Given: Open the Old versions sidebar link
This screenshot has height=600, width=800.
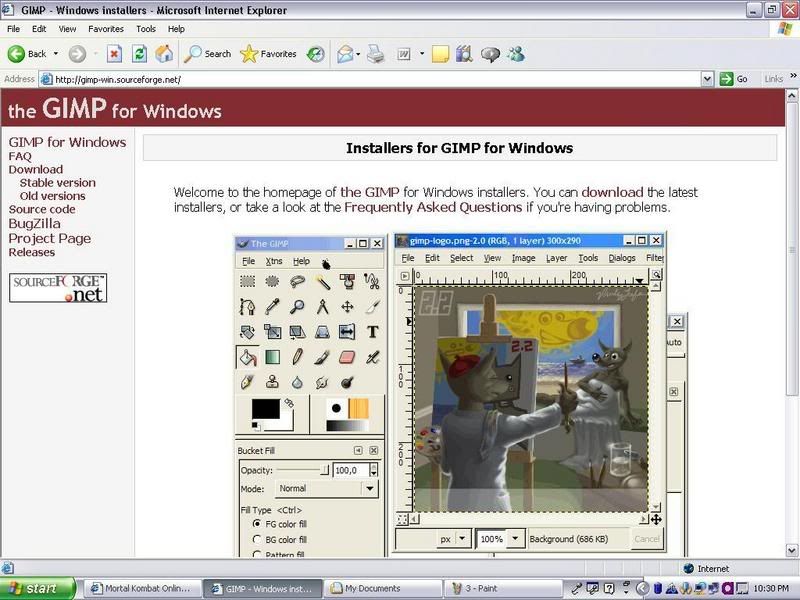Looking at the screenshot, I should (53, 196).
